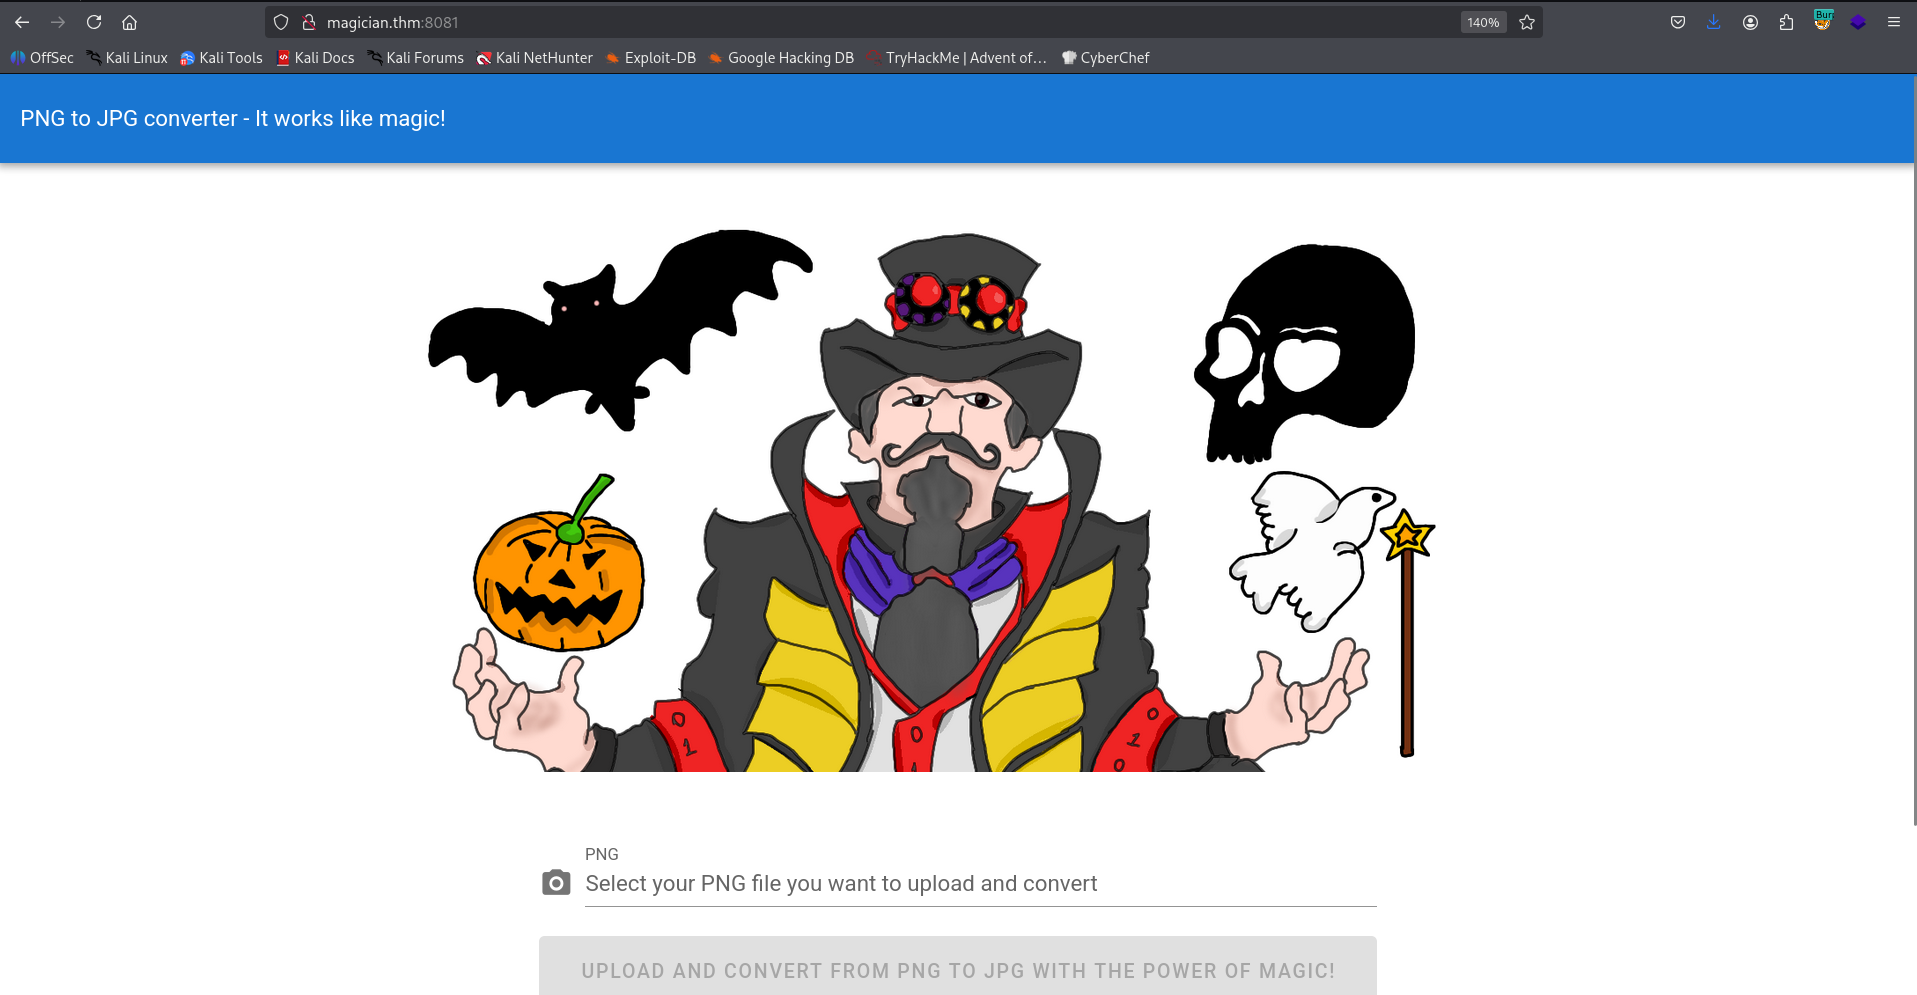Click the shield tracking protection icon
This screenshot has width=1917, height=995.
point(281,22)
